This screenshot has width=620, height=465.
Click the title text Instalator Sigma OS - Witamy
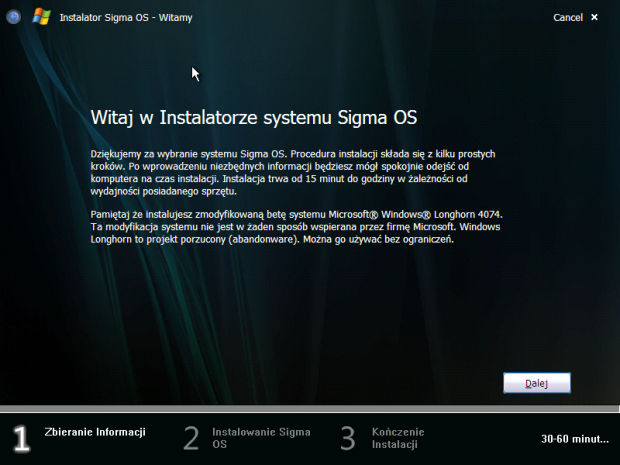pos(126,18)
